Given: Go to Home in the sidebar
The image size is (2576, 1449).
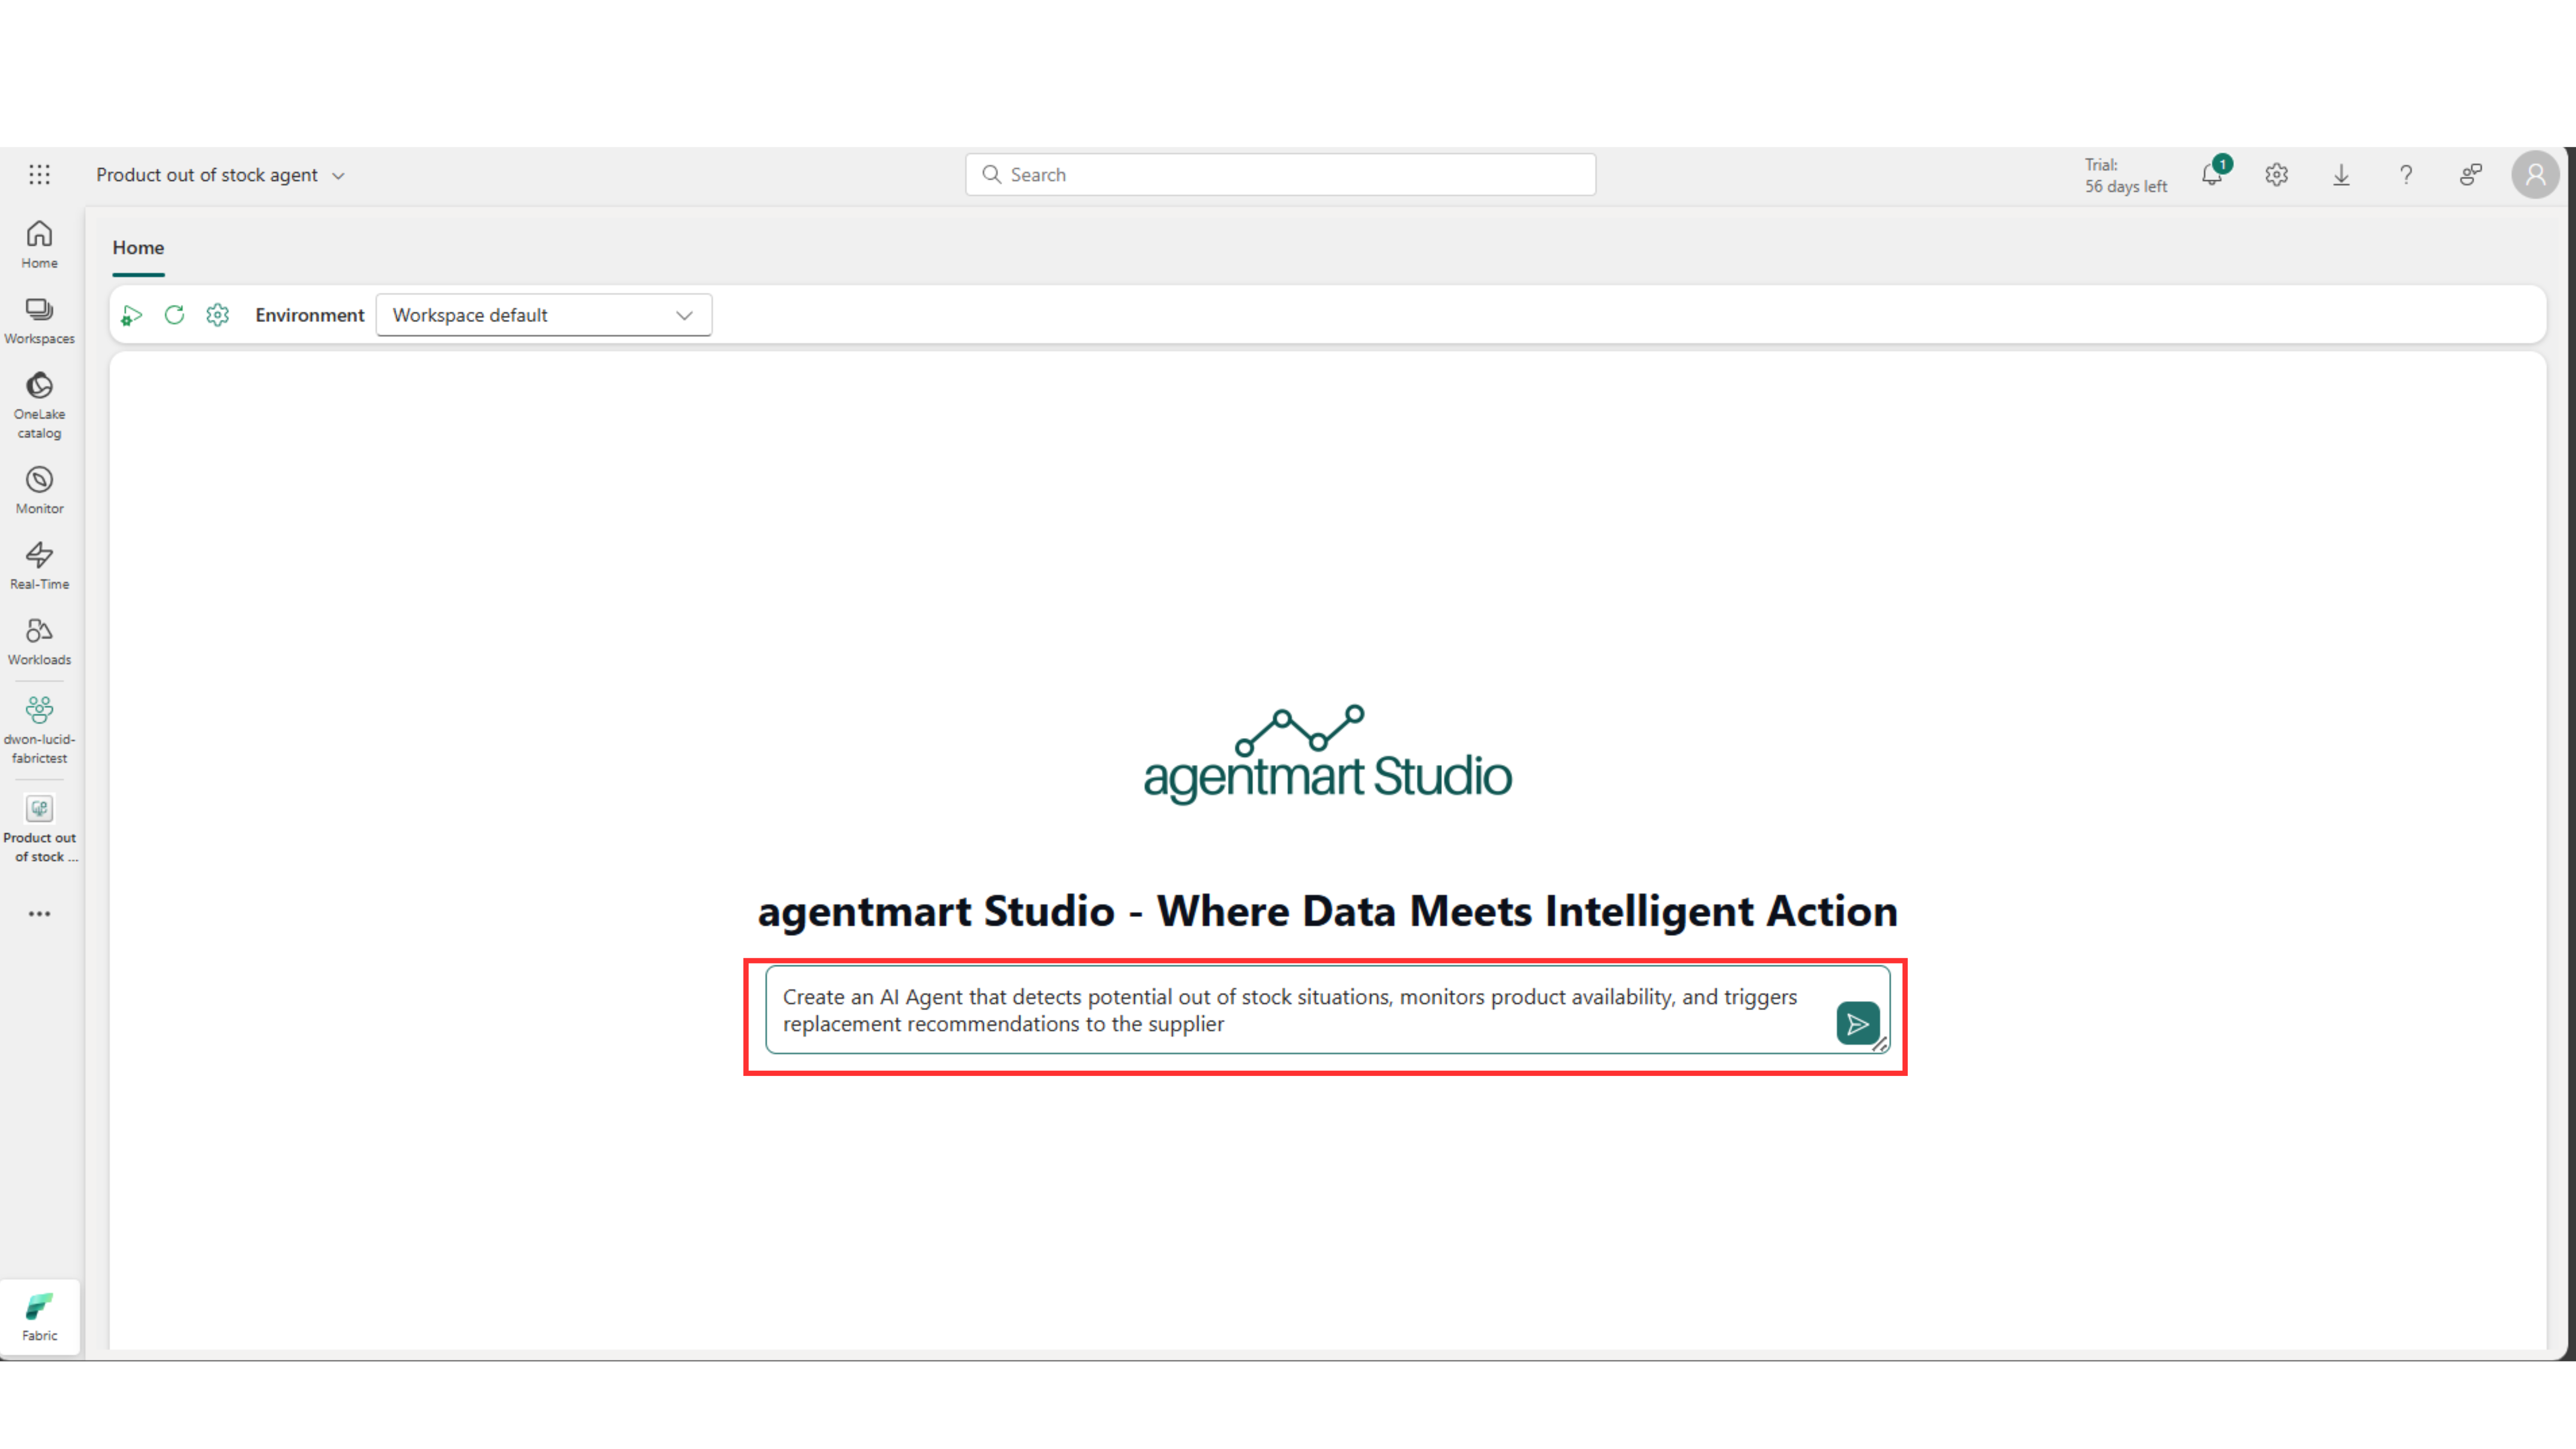Looking at the screenshot, I should pyautogui.click(x=39, y=244).
